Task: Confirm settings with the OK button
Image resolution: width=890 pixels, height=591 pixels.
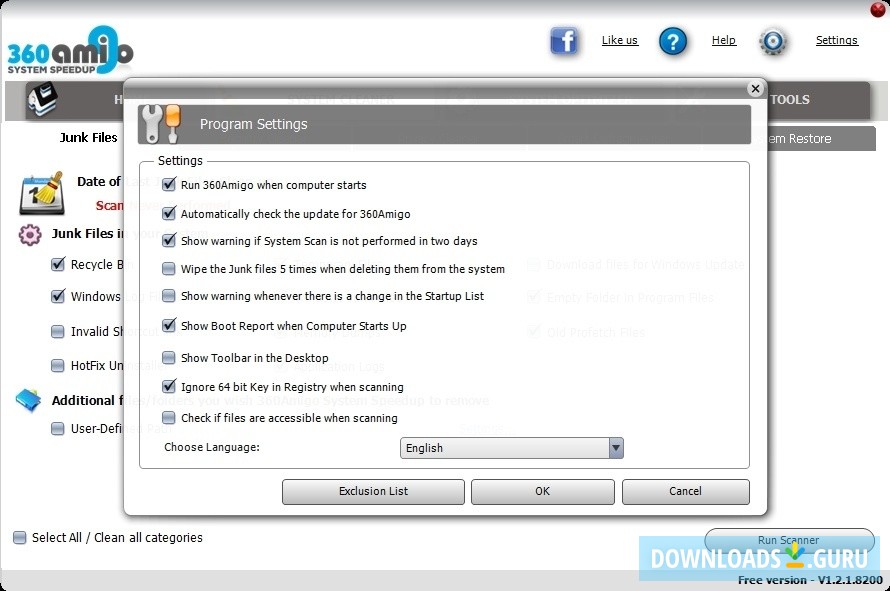Action: 542,491
